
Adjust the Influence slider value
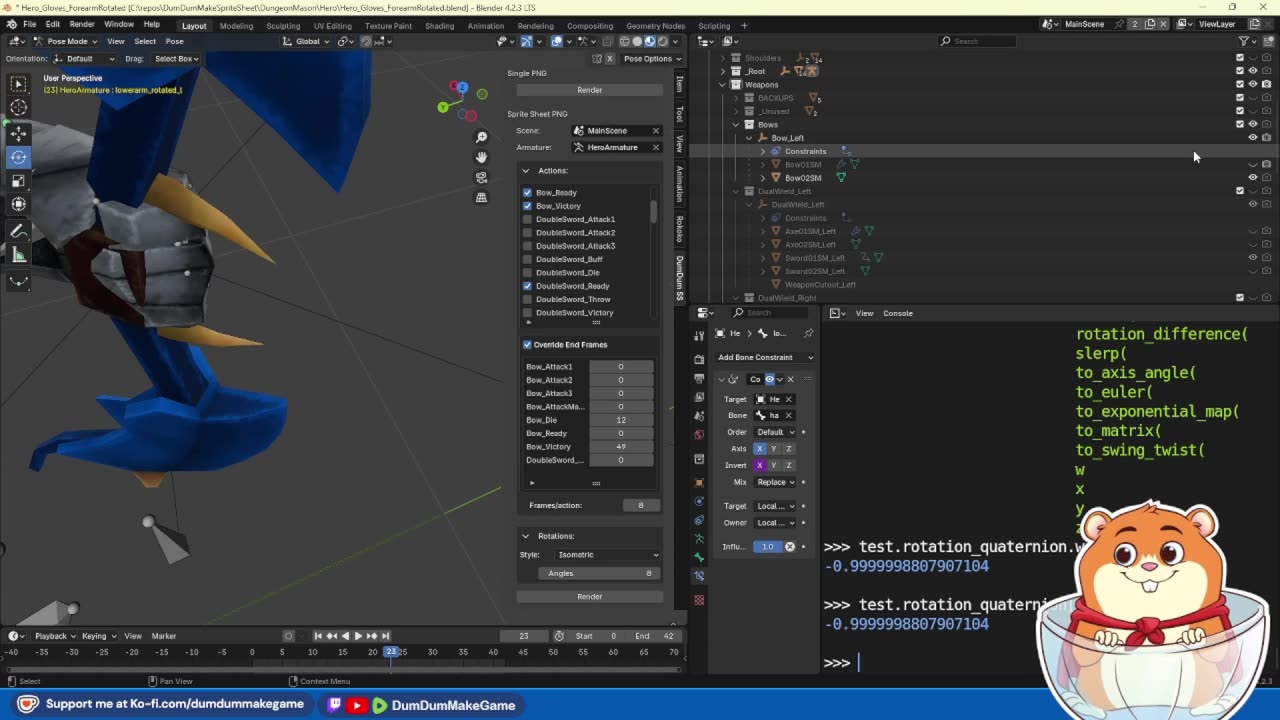coord(767,547)
